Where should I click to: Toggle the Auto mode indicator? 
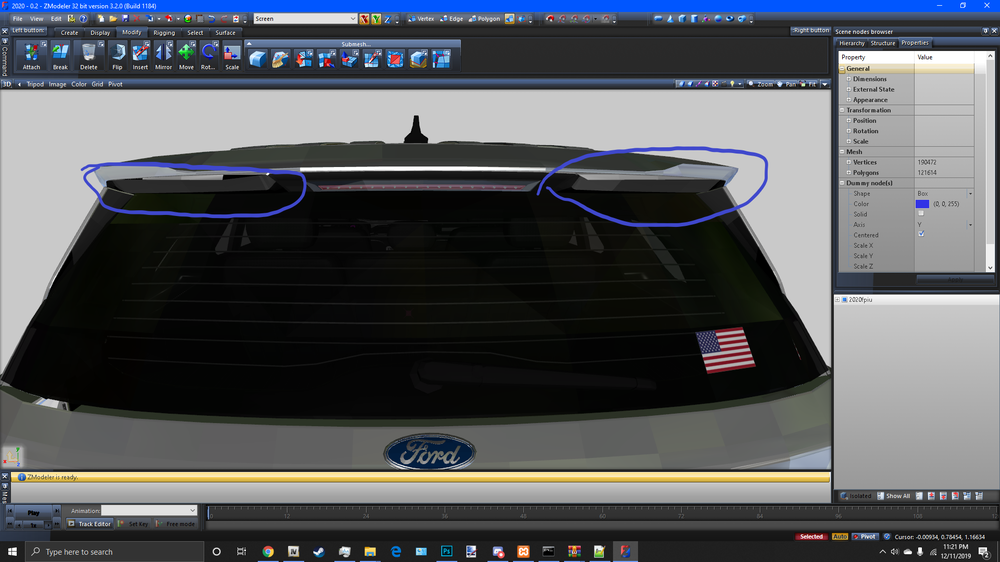coord(839,536)
